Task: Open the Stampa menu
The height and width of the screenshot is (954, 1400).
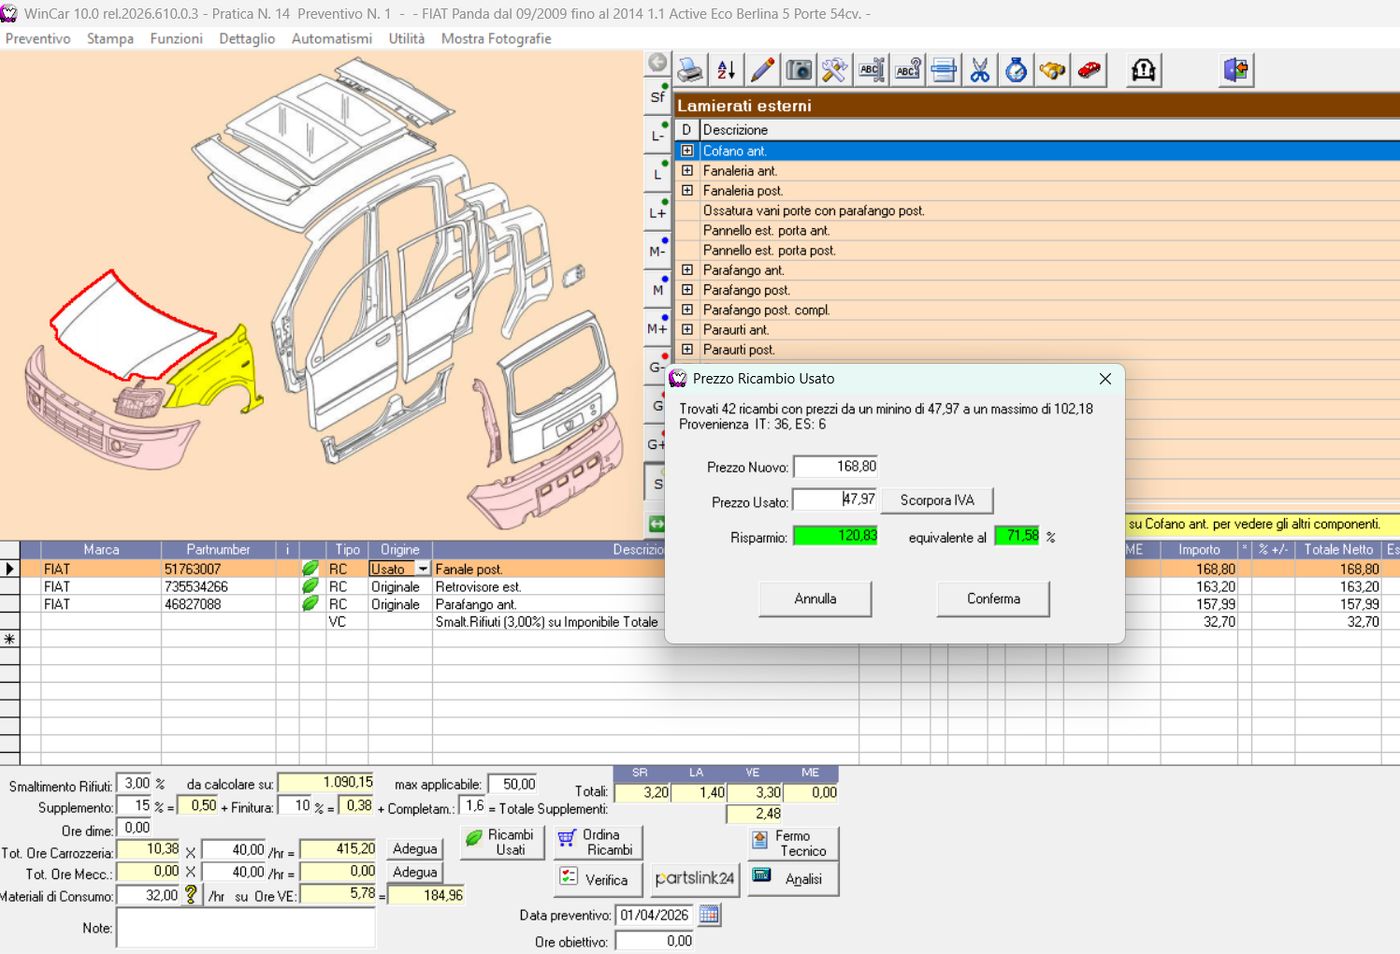Action: tap(110, 38)
